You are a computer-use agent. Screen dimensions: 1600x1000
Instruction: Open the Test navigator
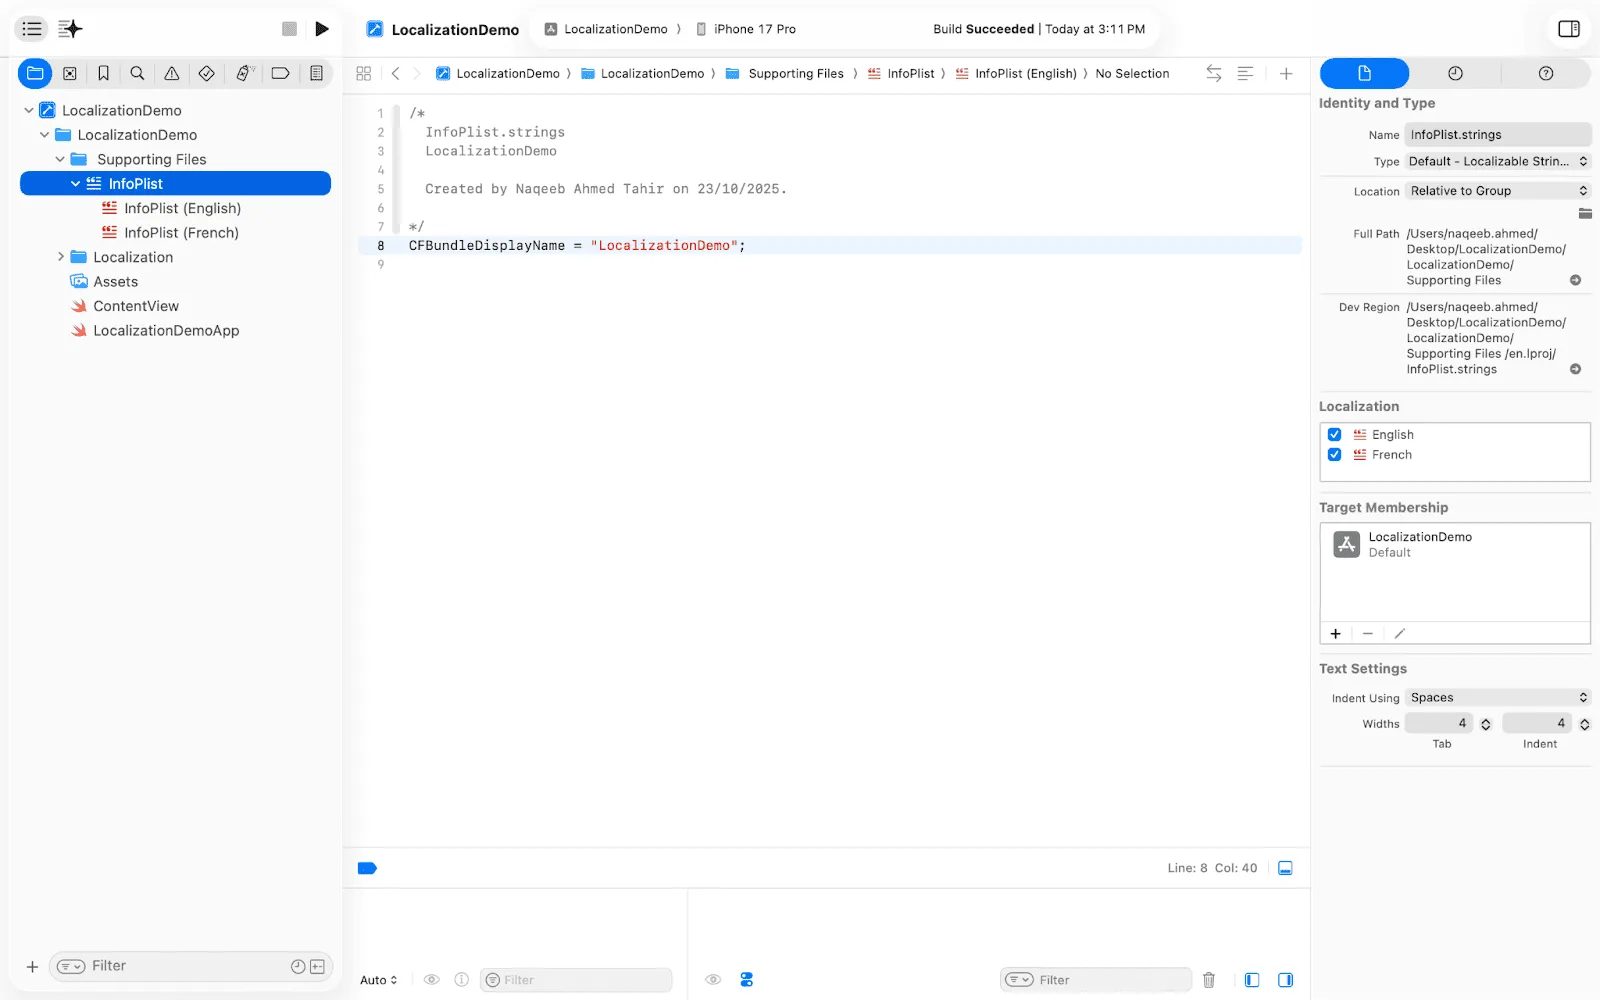point(206,72)
